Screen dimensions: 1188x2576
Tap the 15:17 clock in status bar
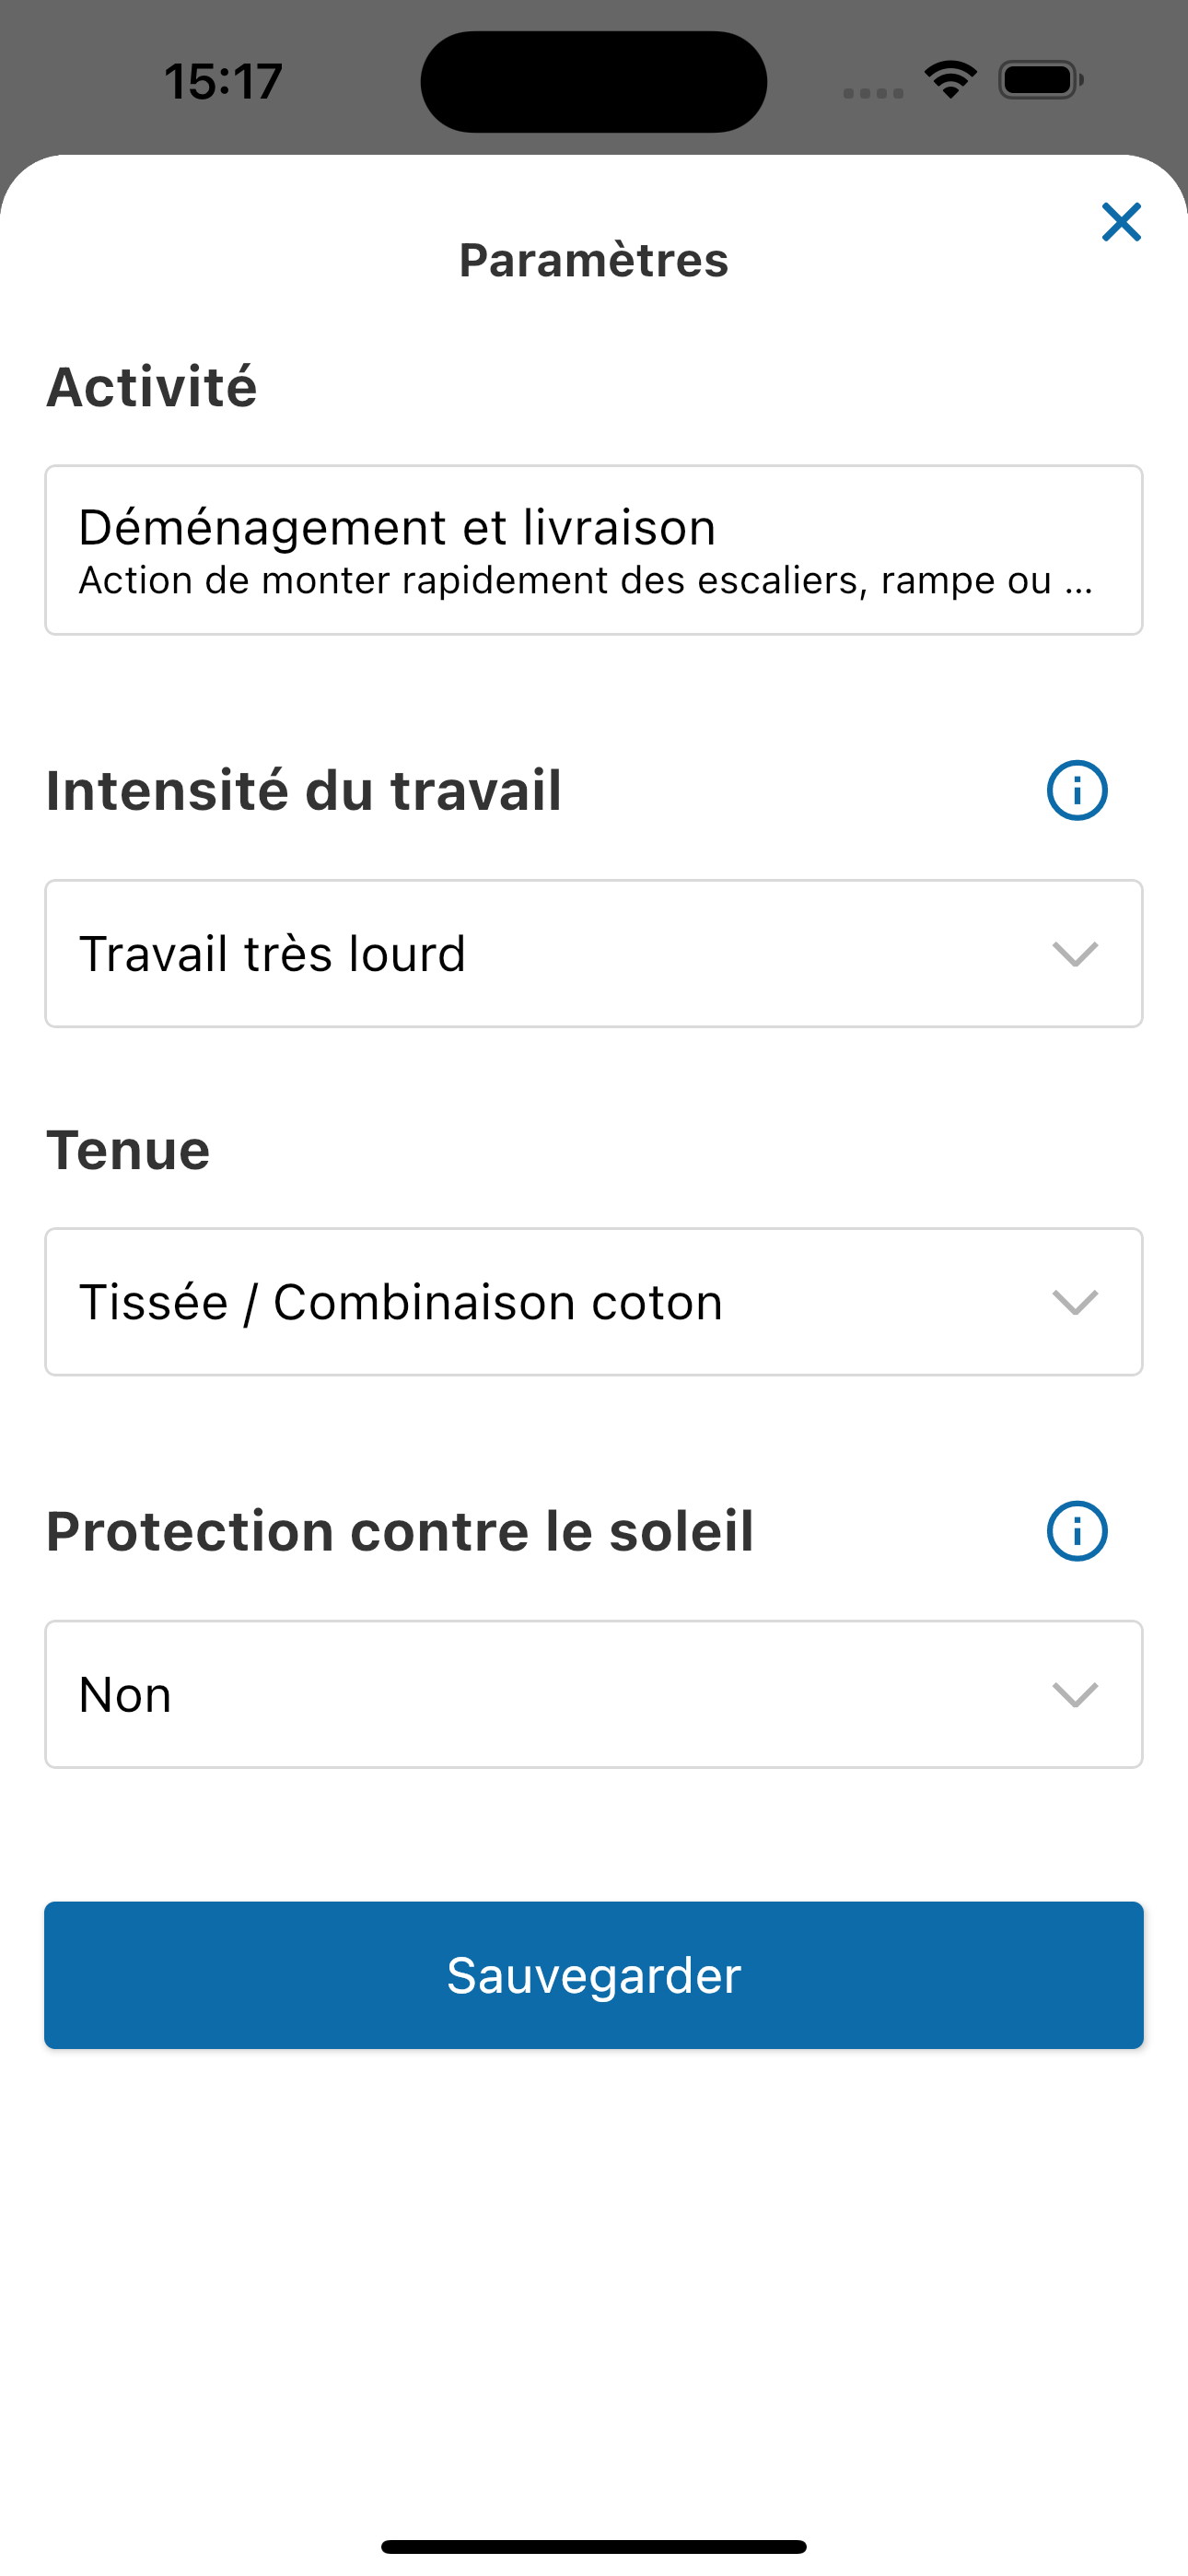pyautogui.click(x=223, y=81)
